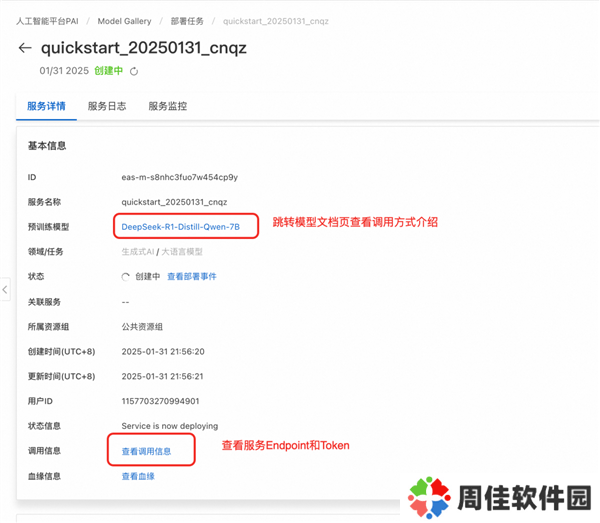
Task: Expand the collapsed left sidebar chevron
Action: click(x=5, y=290)
